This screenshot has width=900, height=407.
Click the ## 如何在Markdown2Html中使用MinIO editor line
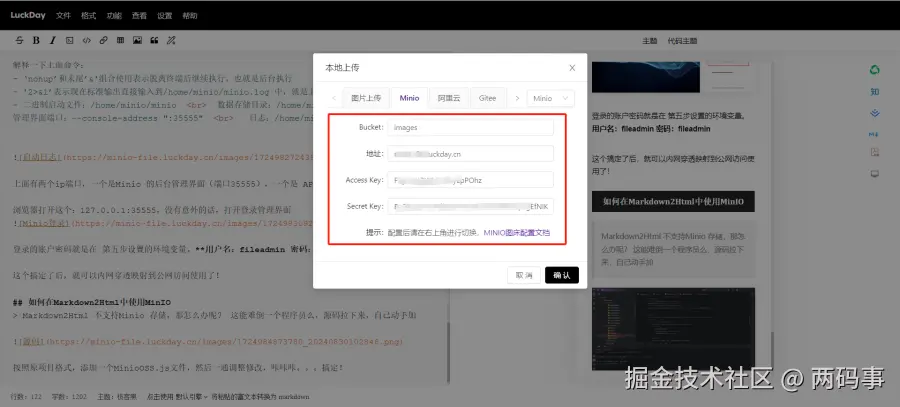pyautogui.click(x=92, y=302)
